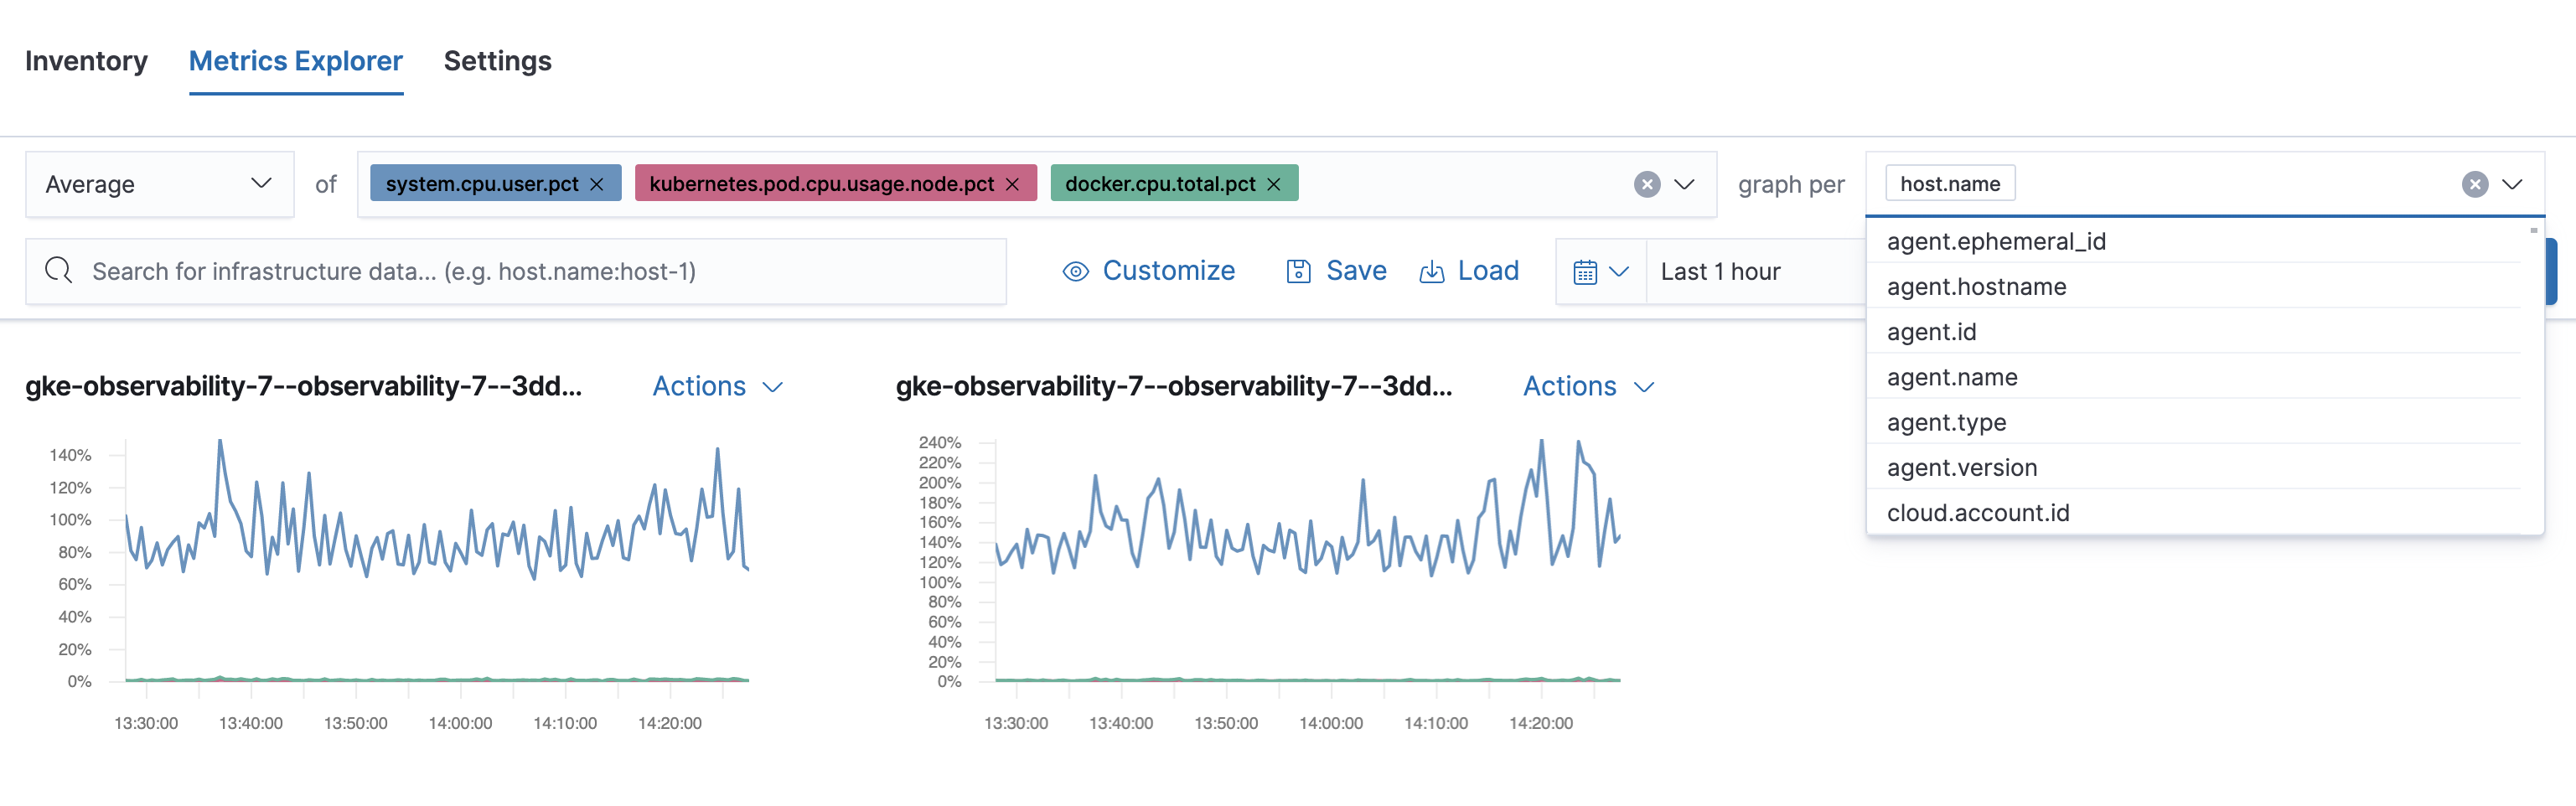Click the Save floppy disk icon
Screen dimensions: 2576x806
tap(1297, 270)
